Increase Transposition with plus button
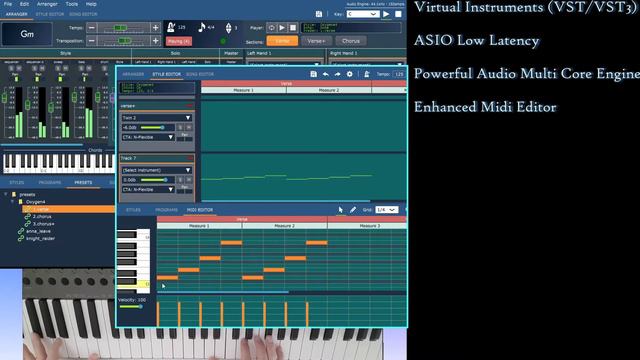The height and width of the screenshot is (360, 640). [156, 41]
